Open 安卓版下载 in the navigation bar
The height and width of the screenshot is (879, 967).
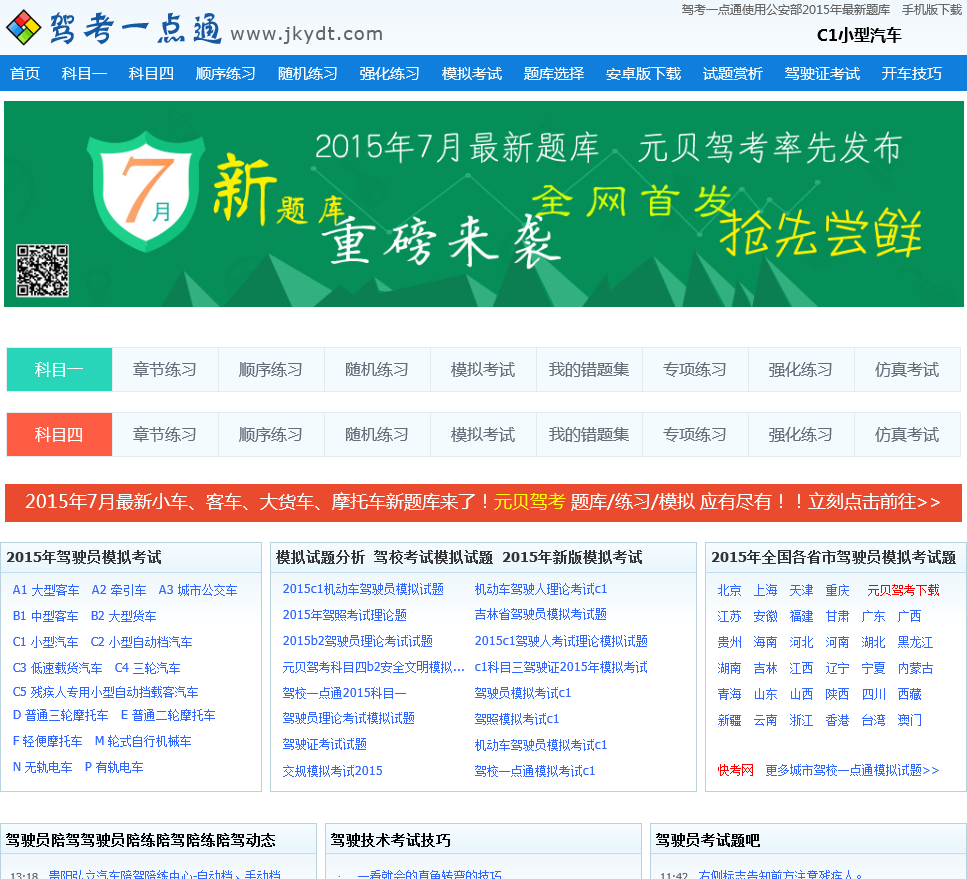pyautogui.click(x=643, y=73)
